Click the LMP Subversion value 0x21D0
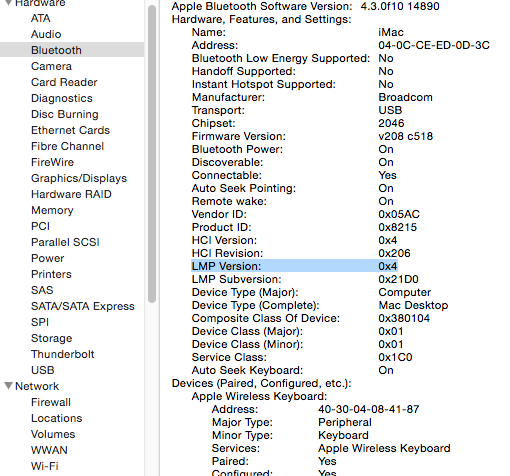The width and height of the screenshot is (510, 476). click(x=398, y=279)
